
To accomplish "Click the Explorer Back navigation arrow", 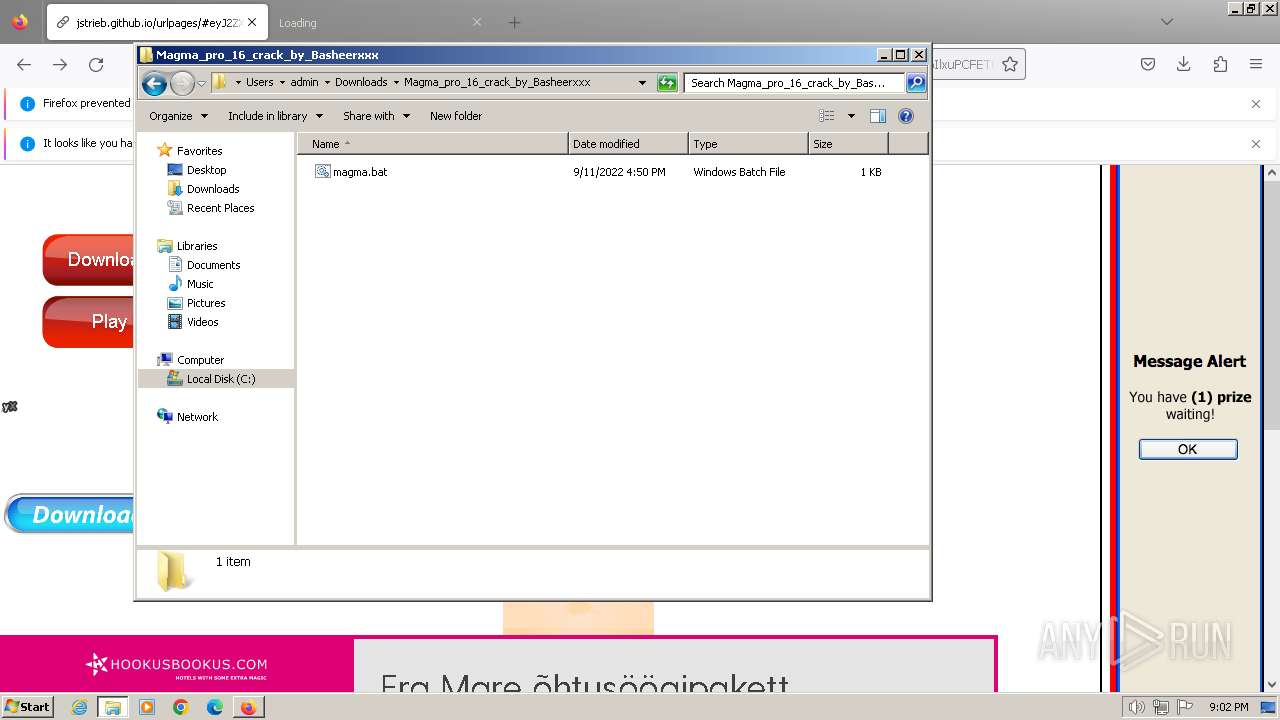I will 154,83.
